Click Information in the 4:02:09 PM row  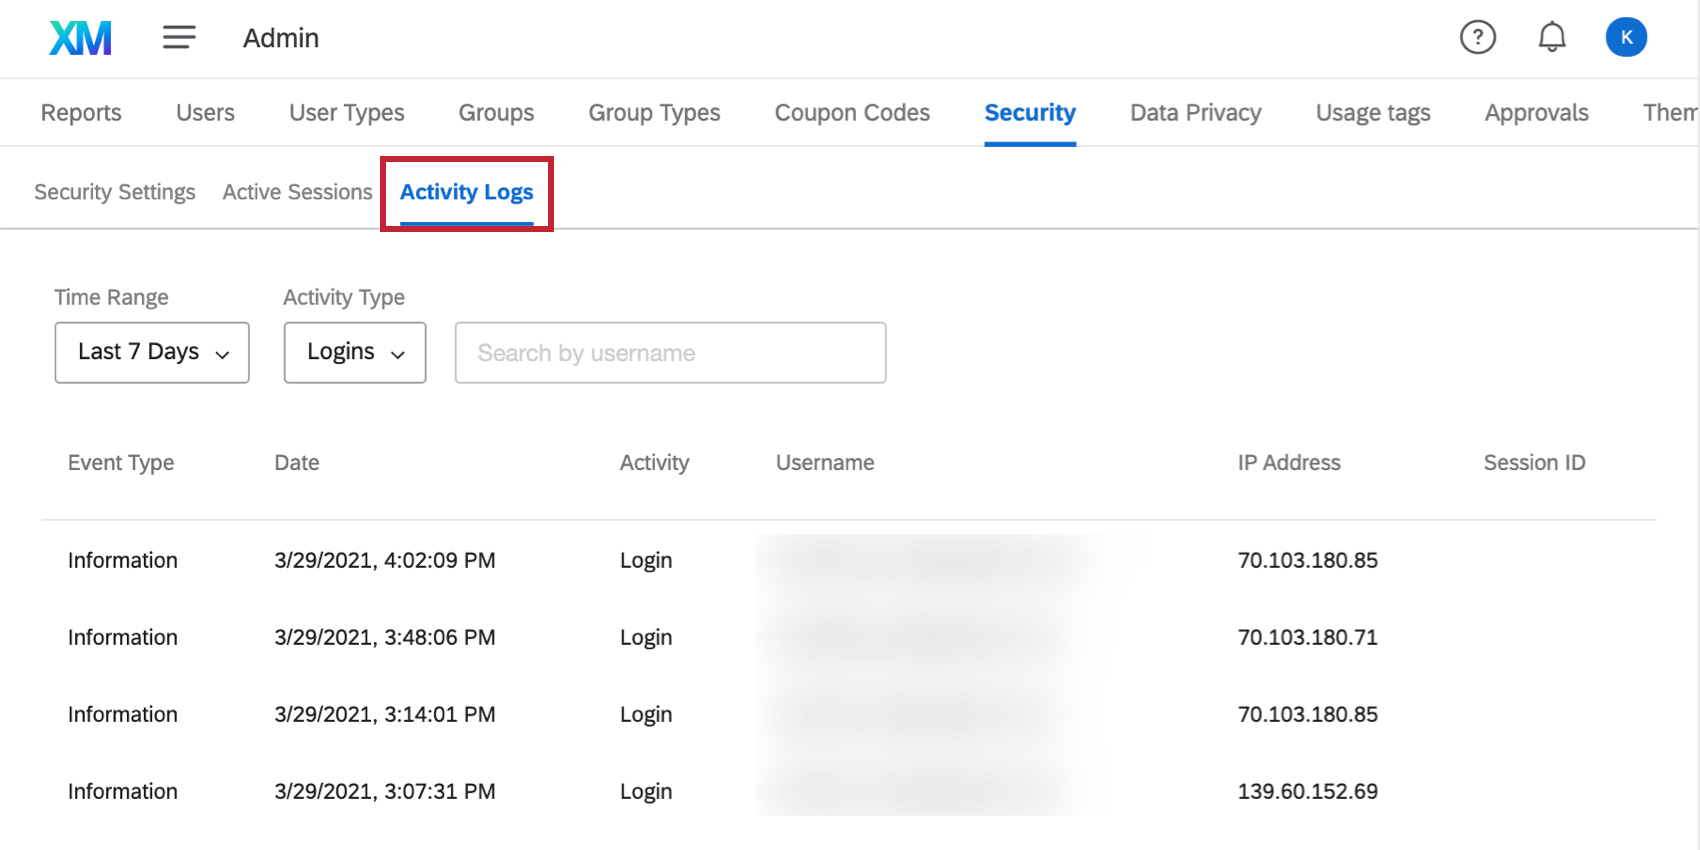pyautogui.click(x=123, y=560)
